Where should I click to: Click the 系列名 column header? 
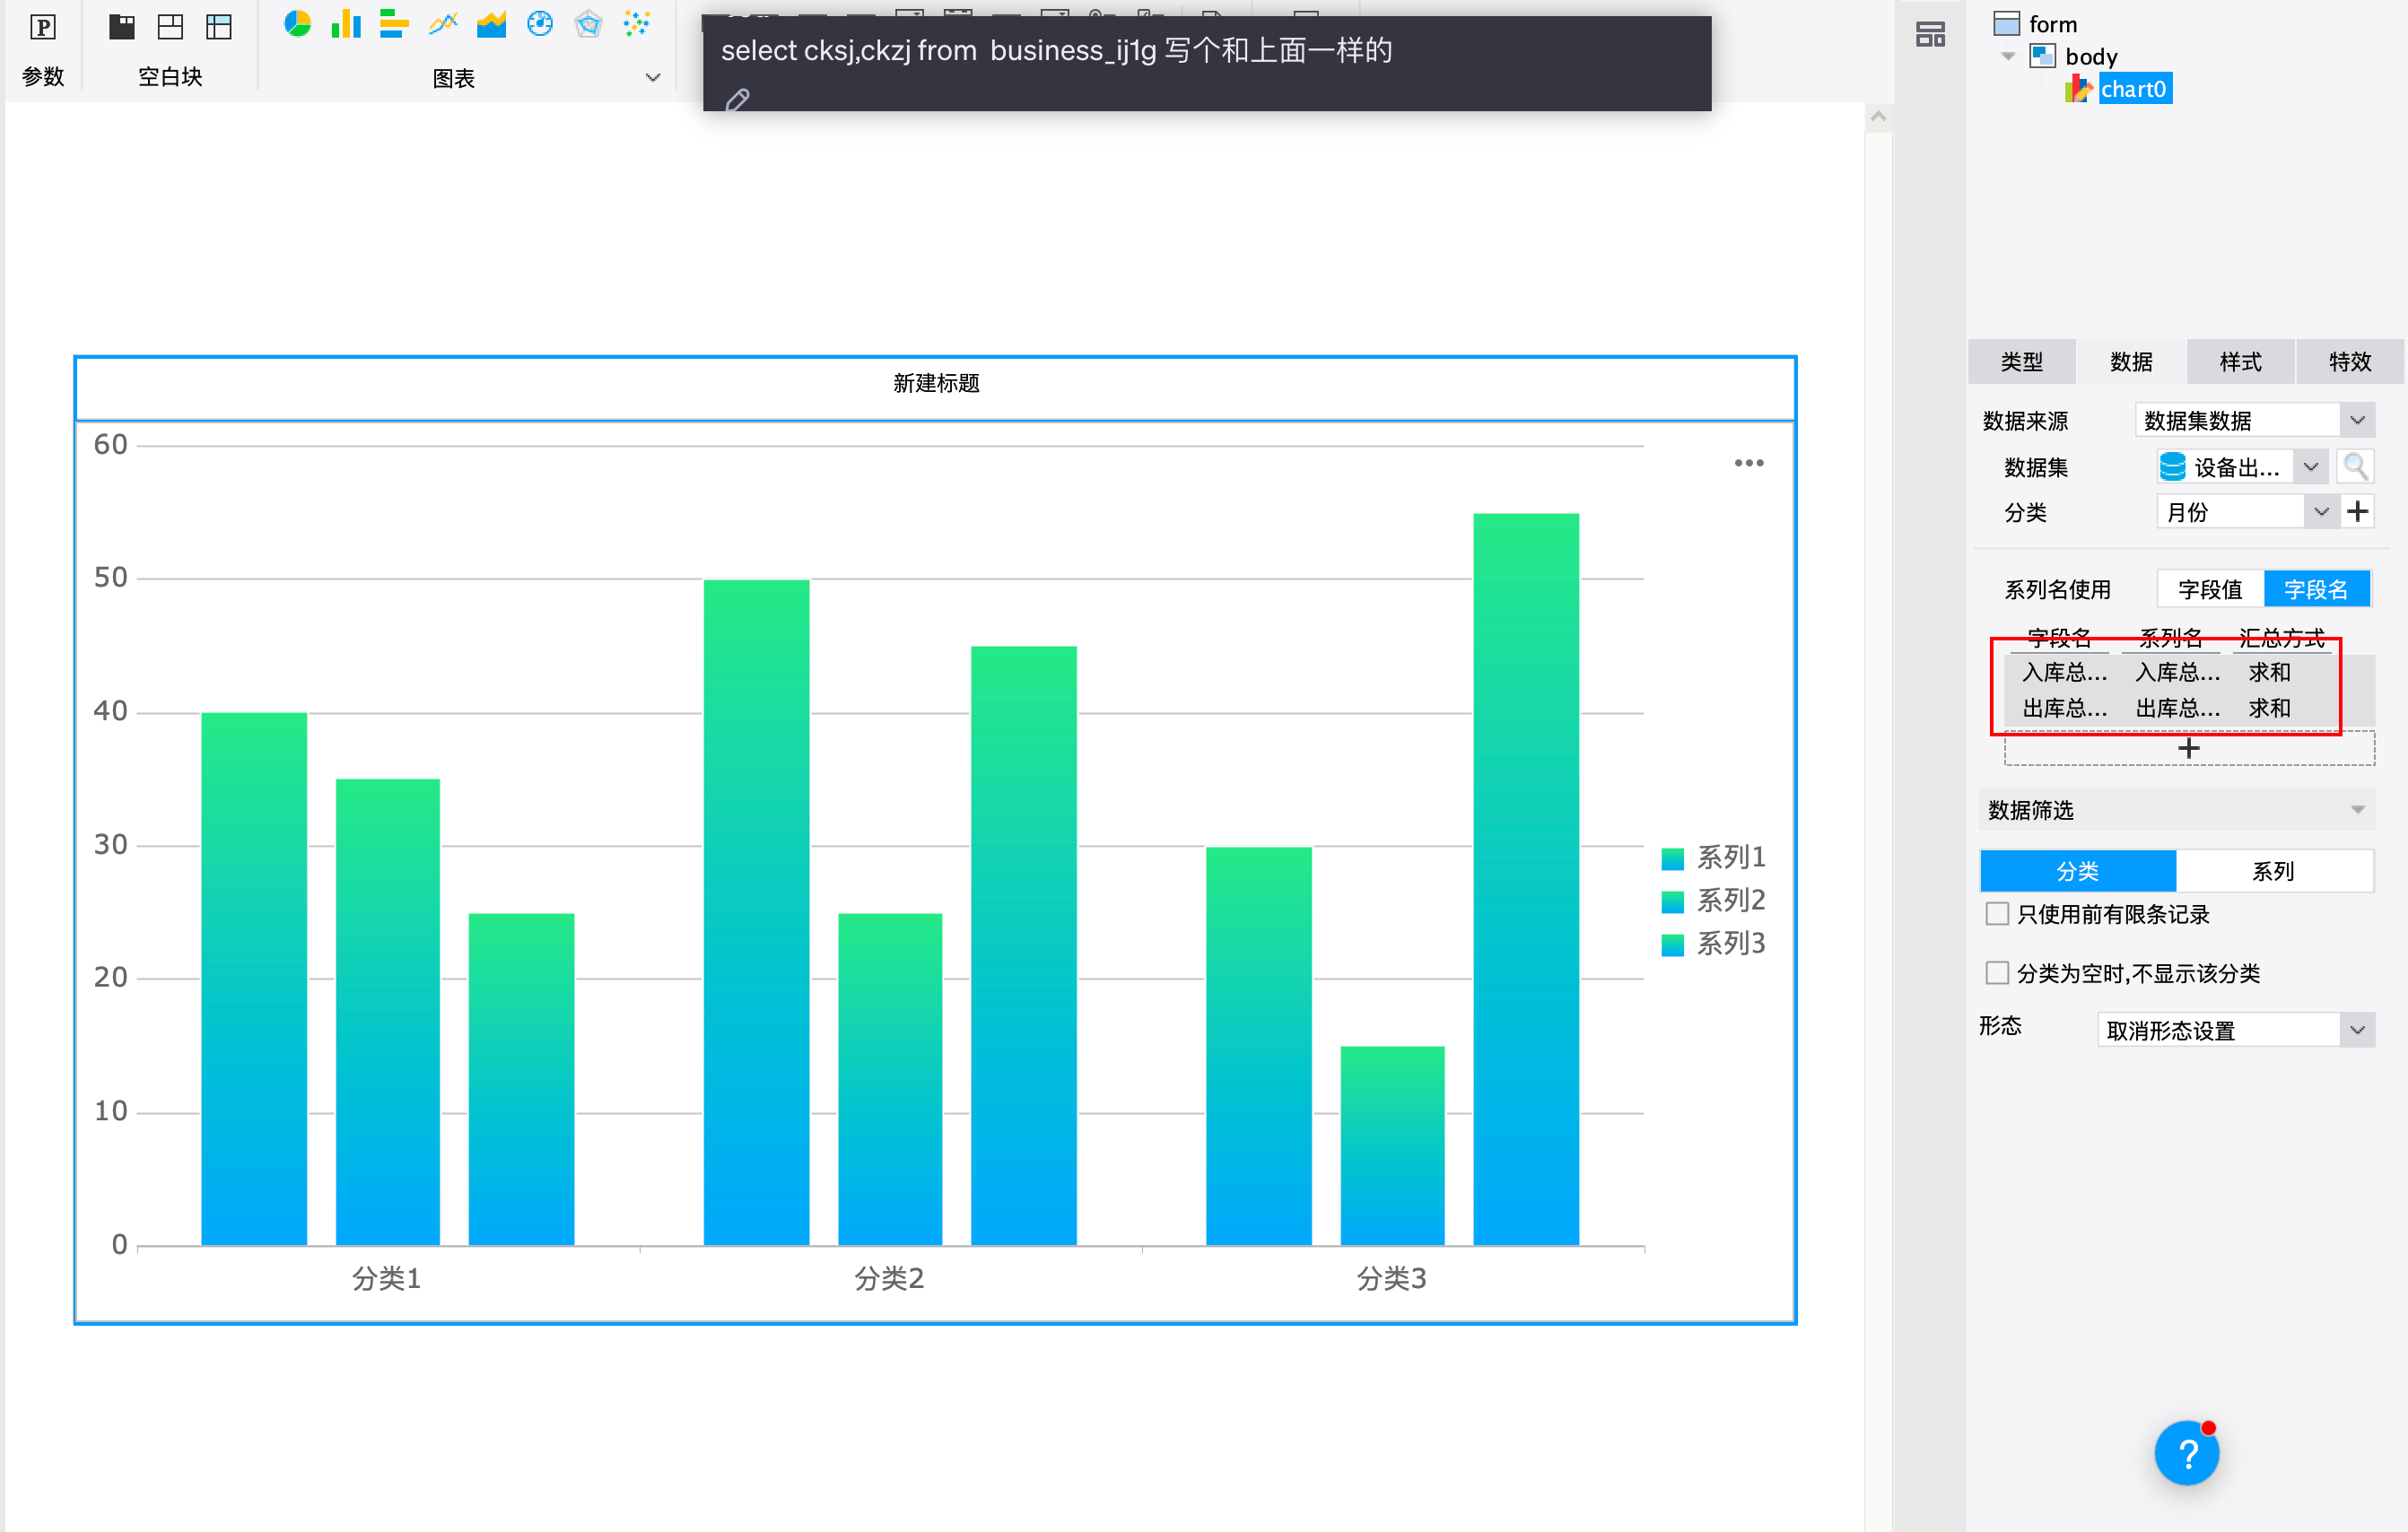click(x=2170, y=638)
